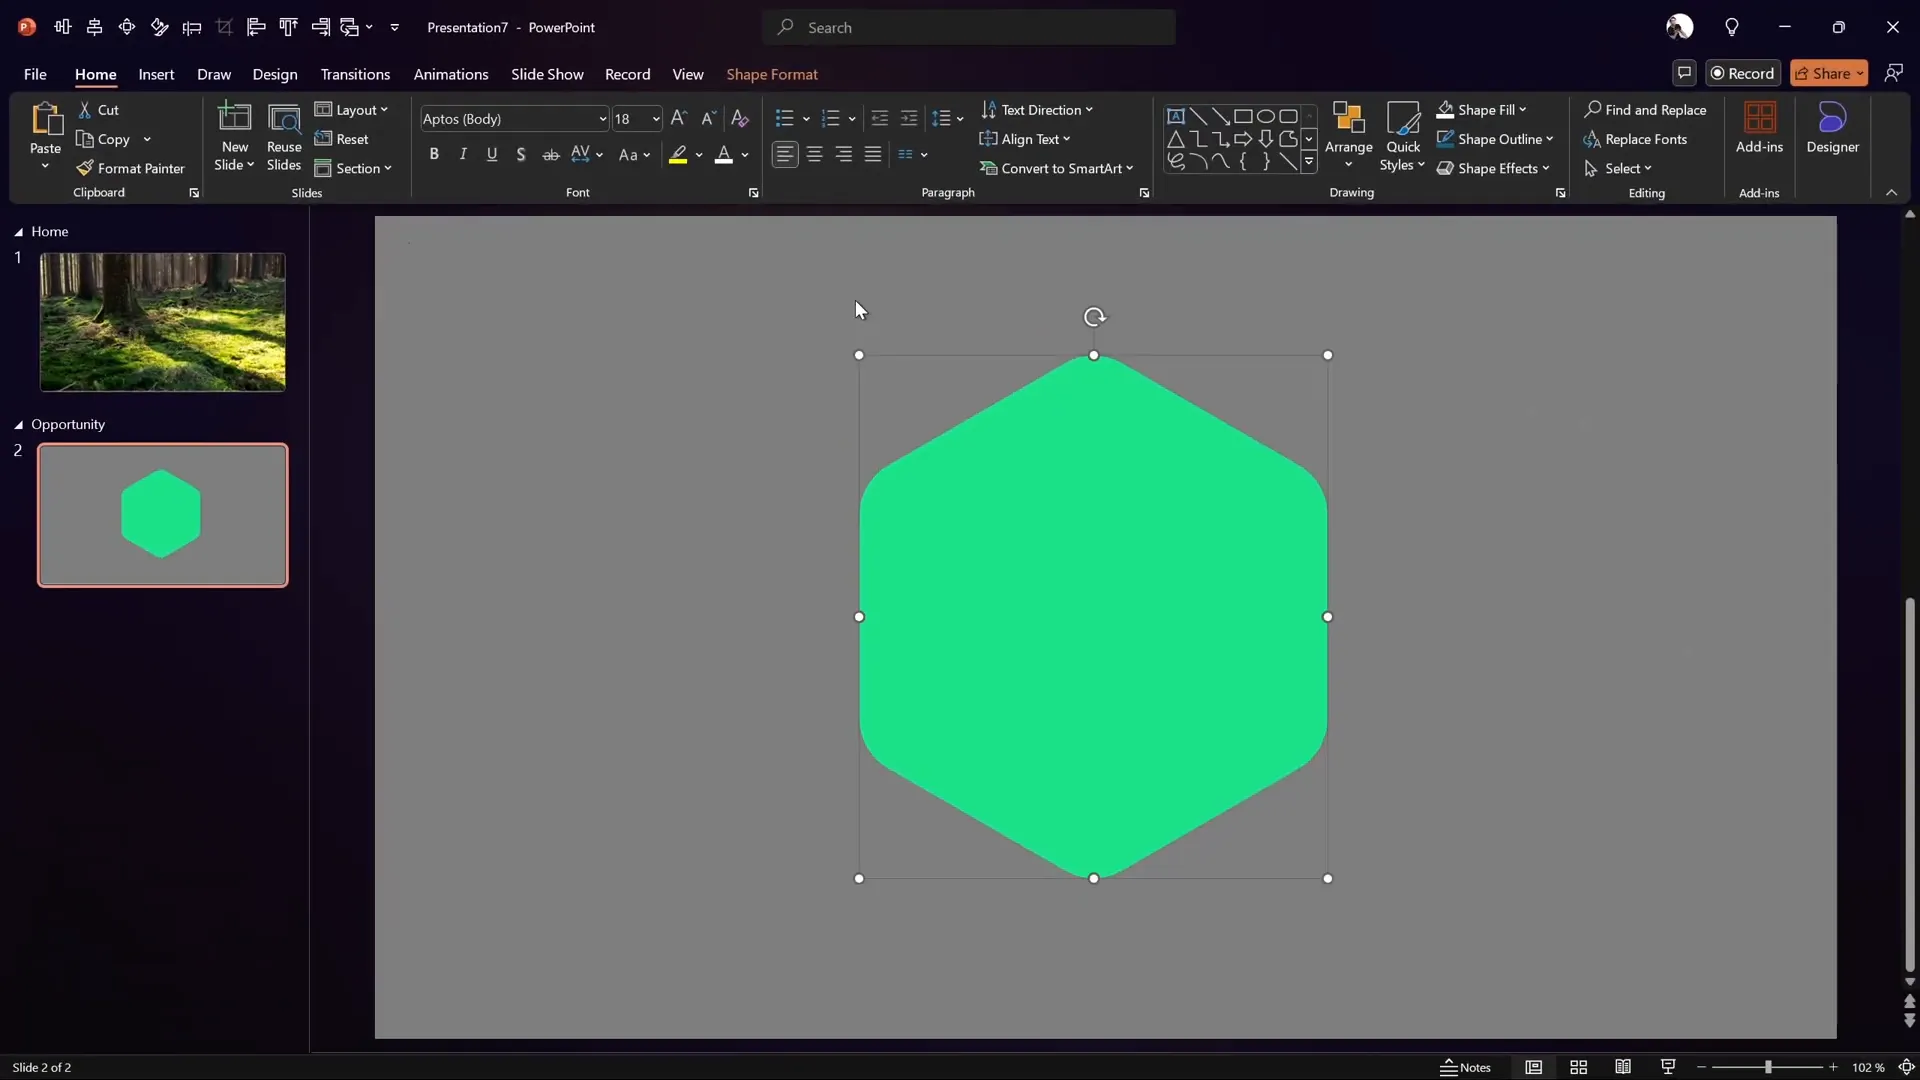Toggle strikethrough formatting
The image size is (1920, 1080).
point(550,154)
